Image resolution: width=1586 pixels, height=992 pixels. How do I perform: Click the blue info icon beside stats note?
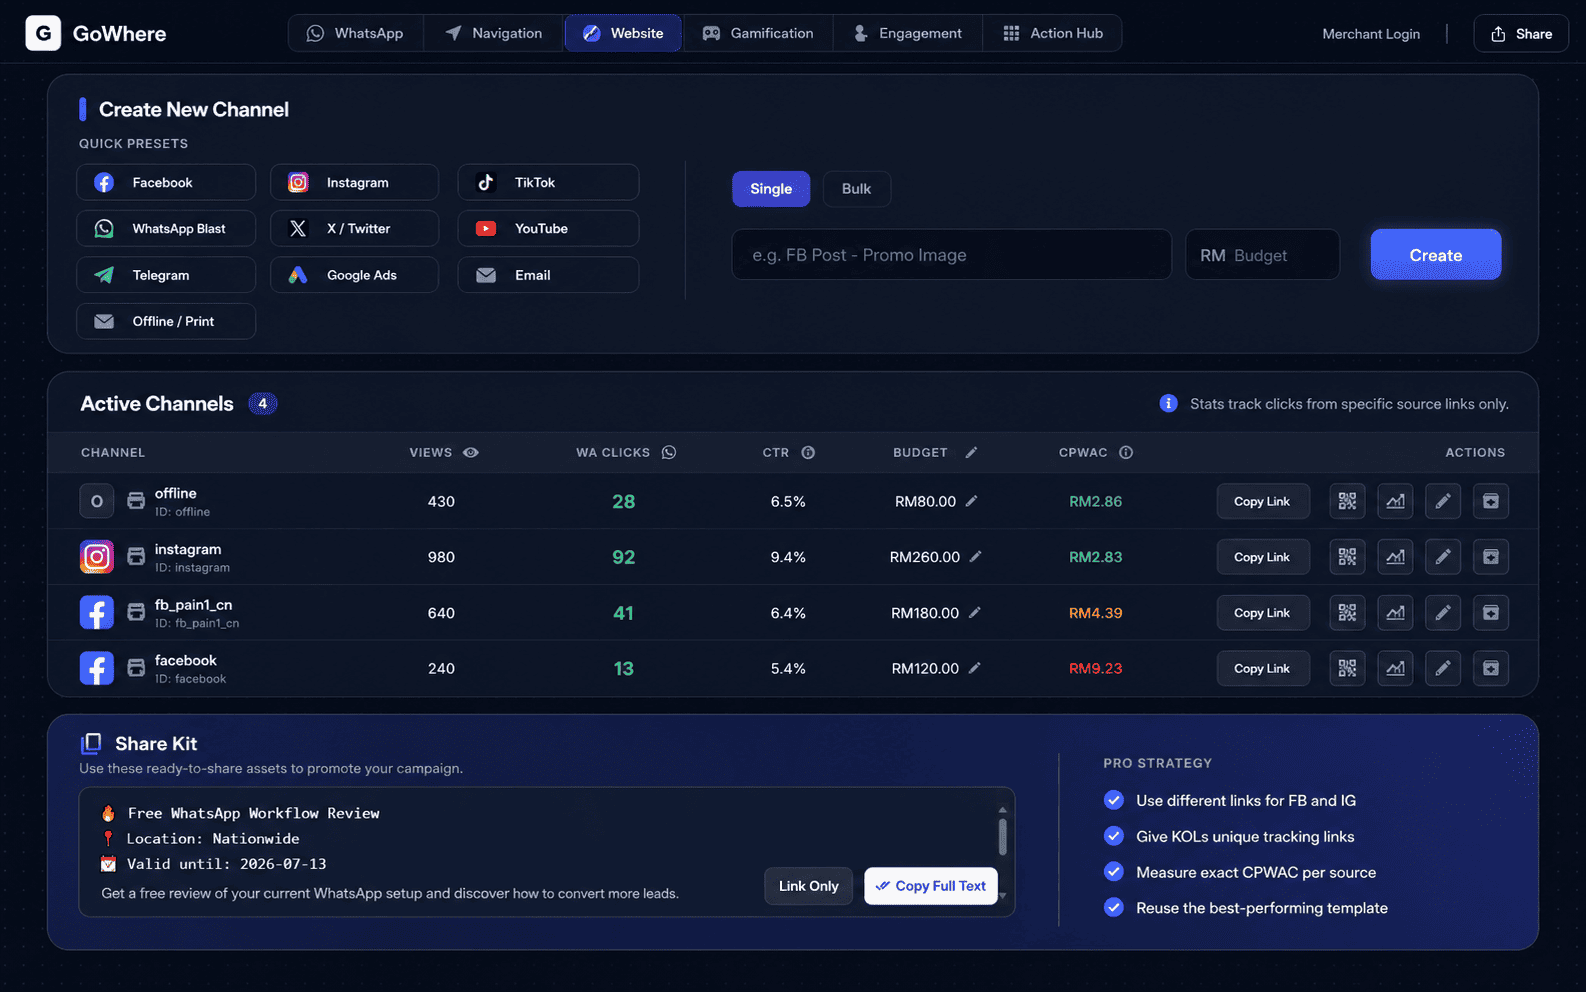tap(1168, 403)
